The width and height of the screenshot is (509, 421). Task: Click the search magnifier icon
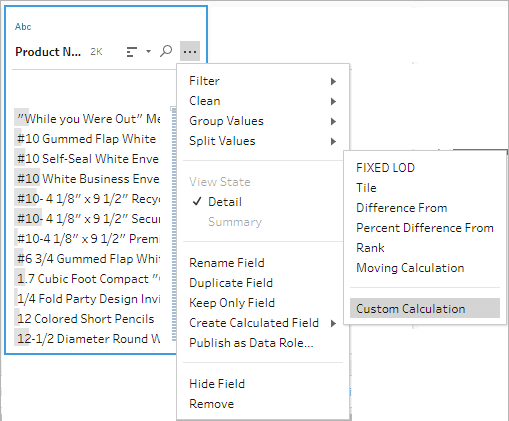pos(166,51)
